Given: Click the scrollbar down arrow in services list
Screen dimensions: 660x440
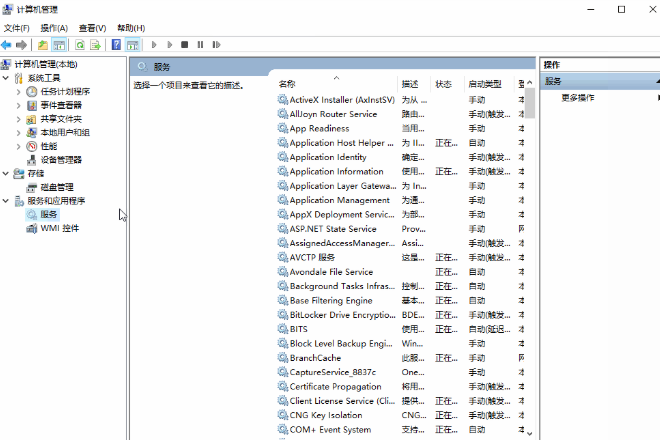Looking at the screenshot, I should [530, 433].
